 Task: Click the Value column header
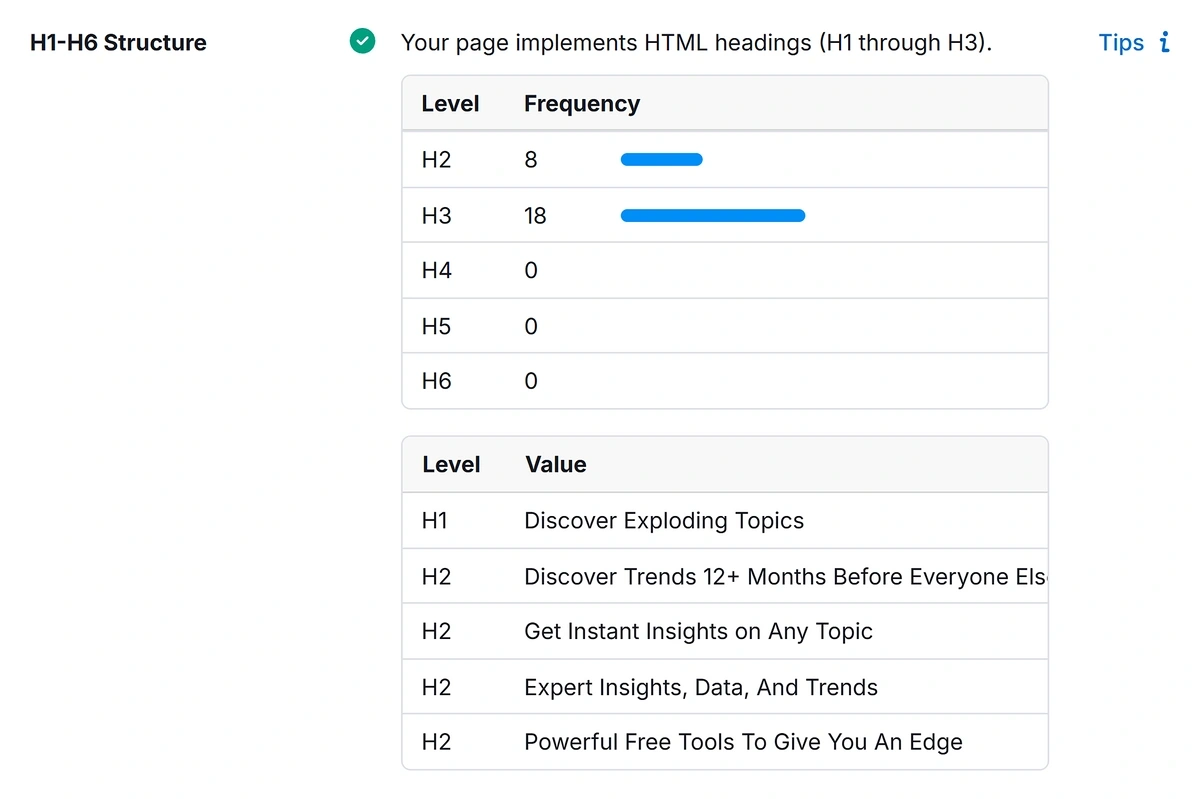[556, 465]
